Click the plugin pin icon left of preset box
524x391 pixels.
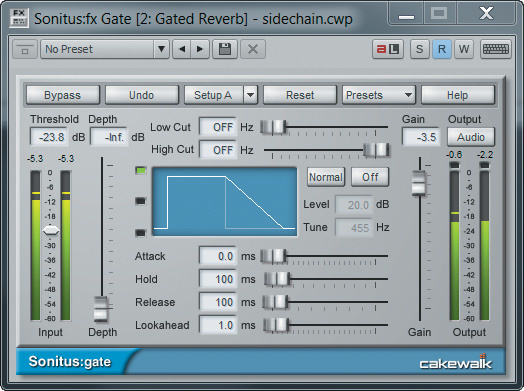tap(25, 49)
